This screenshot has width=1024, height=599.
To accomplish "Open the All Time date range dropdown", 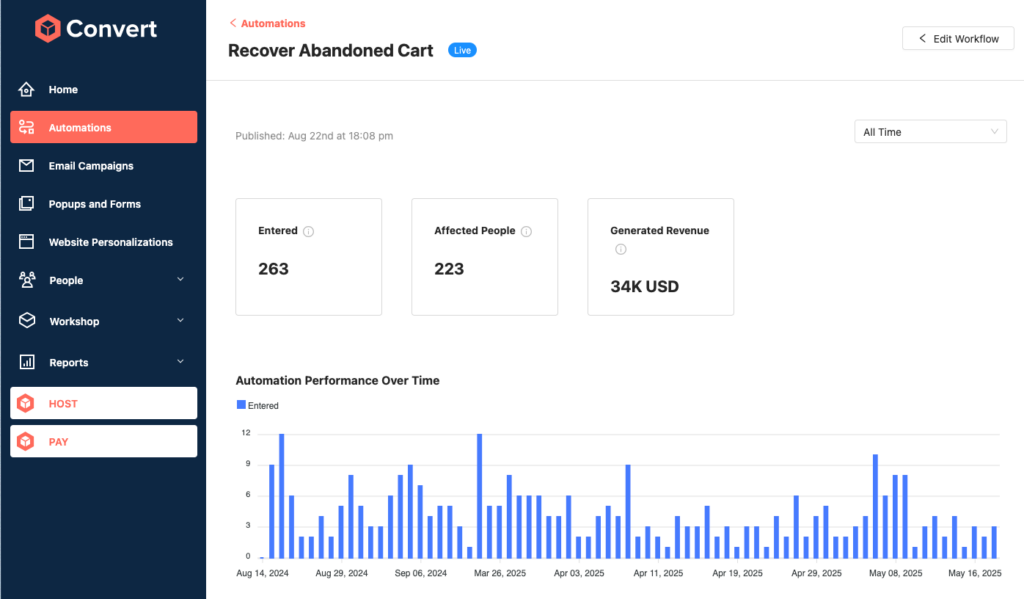I will 930,132.
